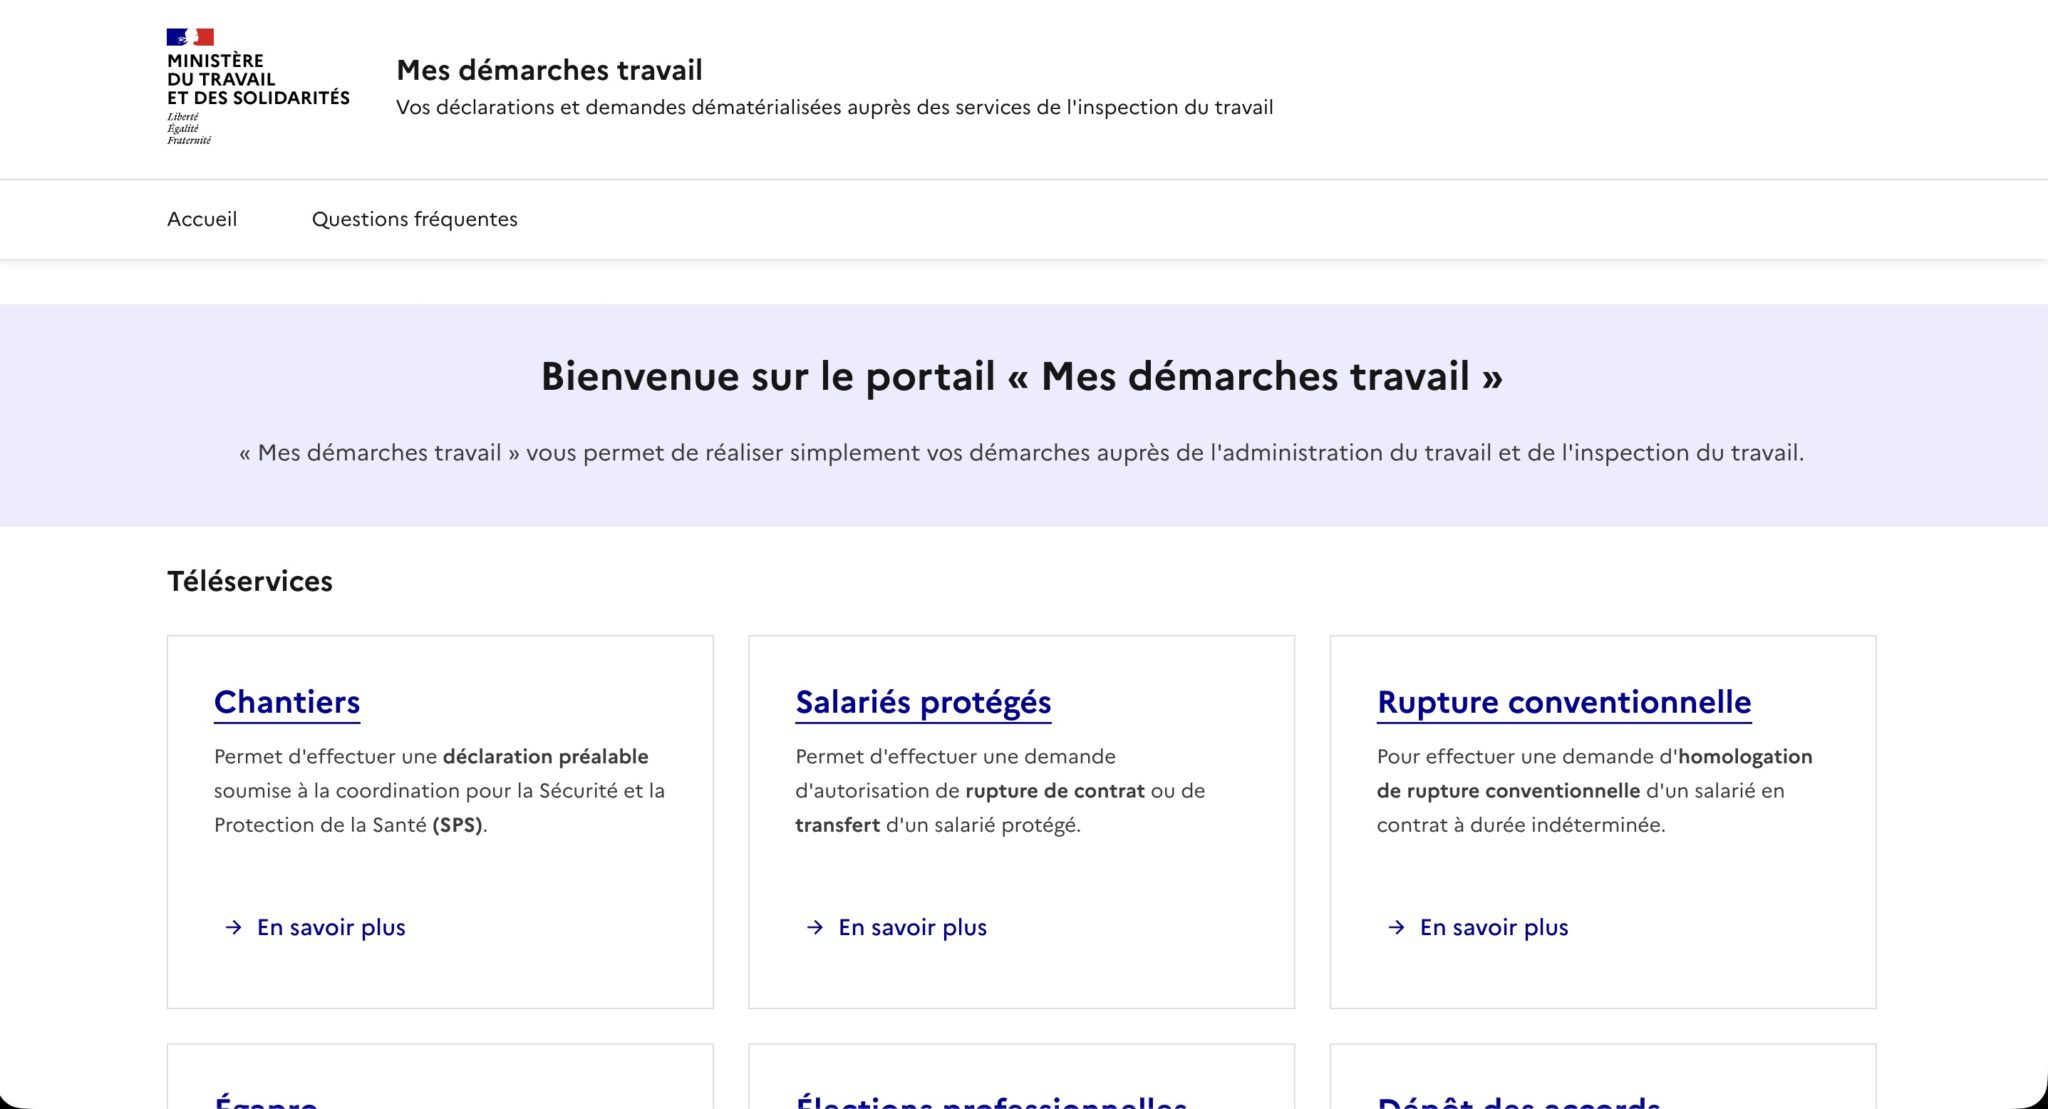Image resolution: width=2048 pixels, height=1109 pixels.
Task: Click En savoir plus under Chantiers
Action: (331, 928)
